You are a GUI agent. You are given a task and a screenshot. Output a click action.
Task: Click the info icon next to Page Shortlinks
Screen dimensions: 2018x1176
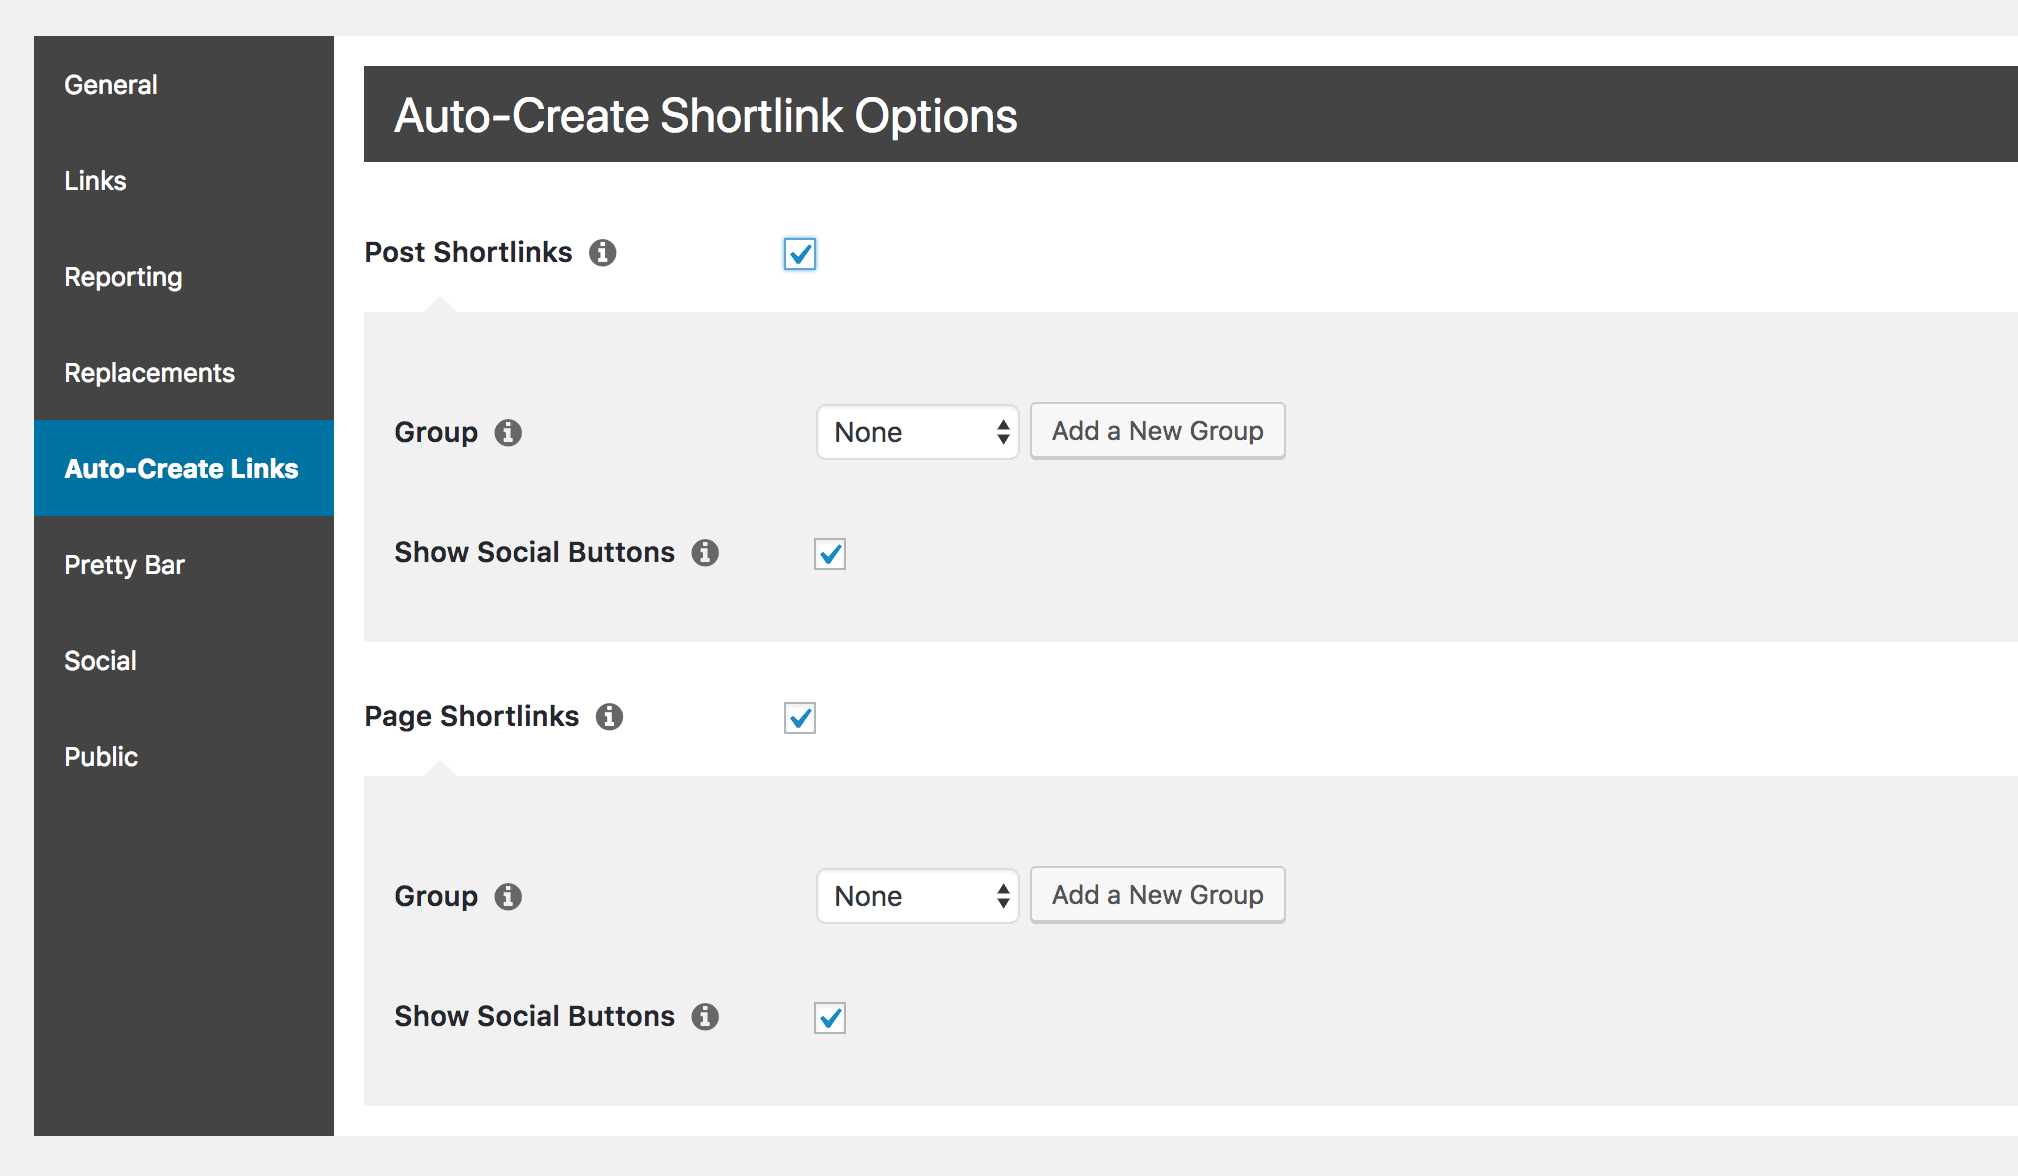pyautogui.click(x=609, y=717)
